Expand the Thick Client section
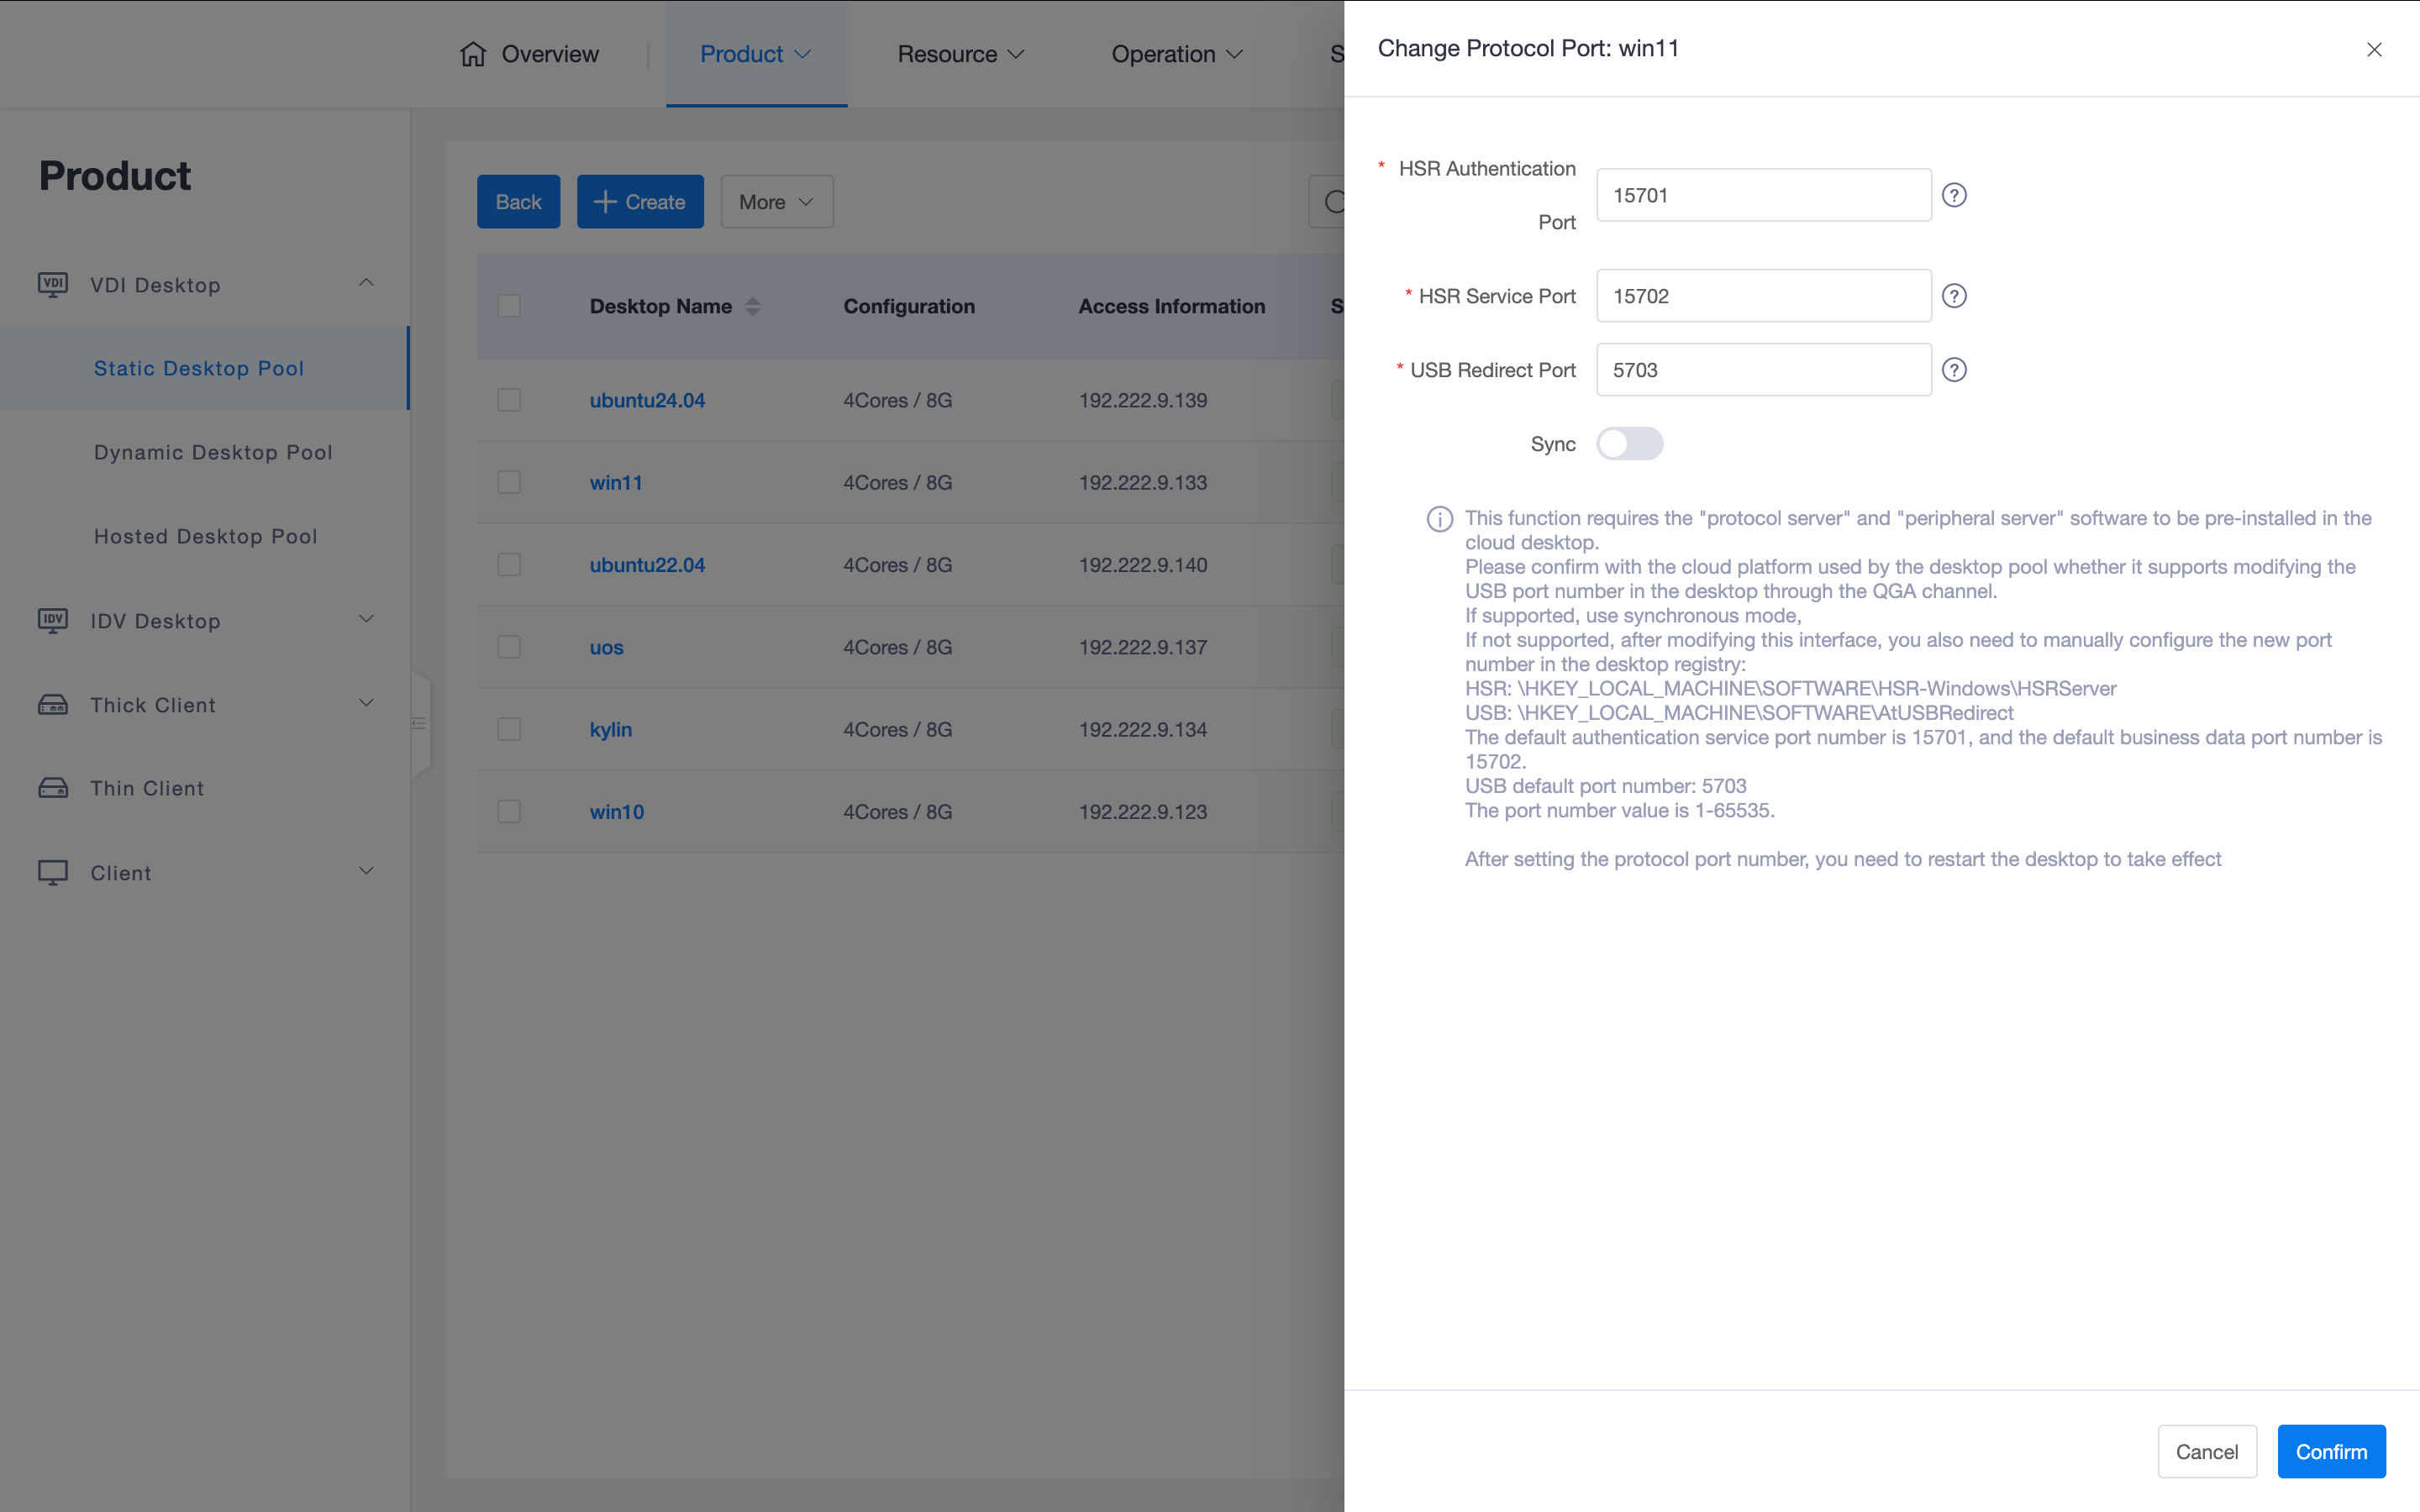 coord(366,704)
